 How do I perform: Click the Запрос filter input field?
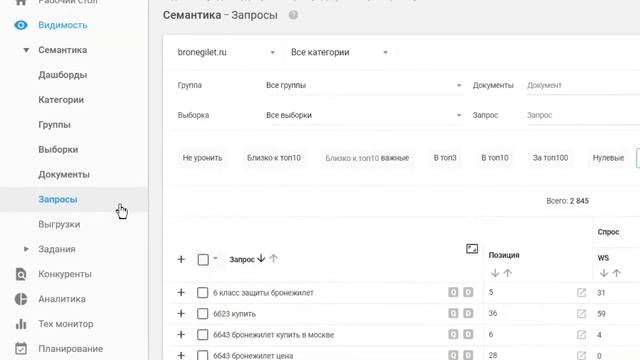[583, 116]
